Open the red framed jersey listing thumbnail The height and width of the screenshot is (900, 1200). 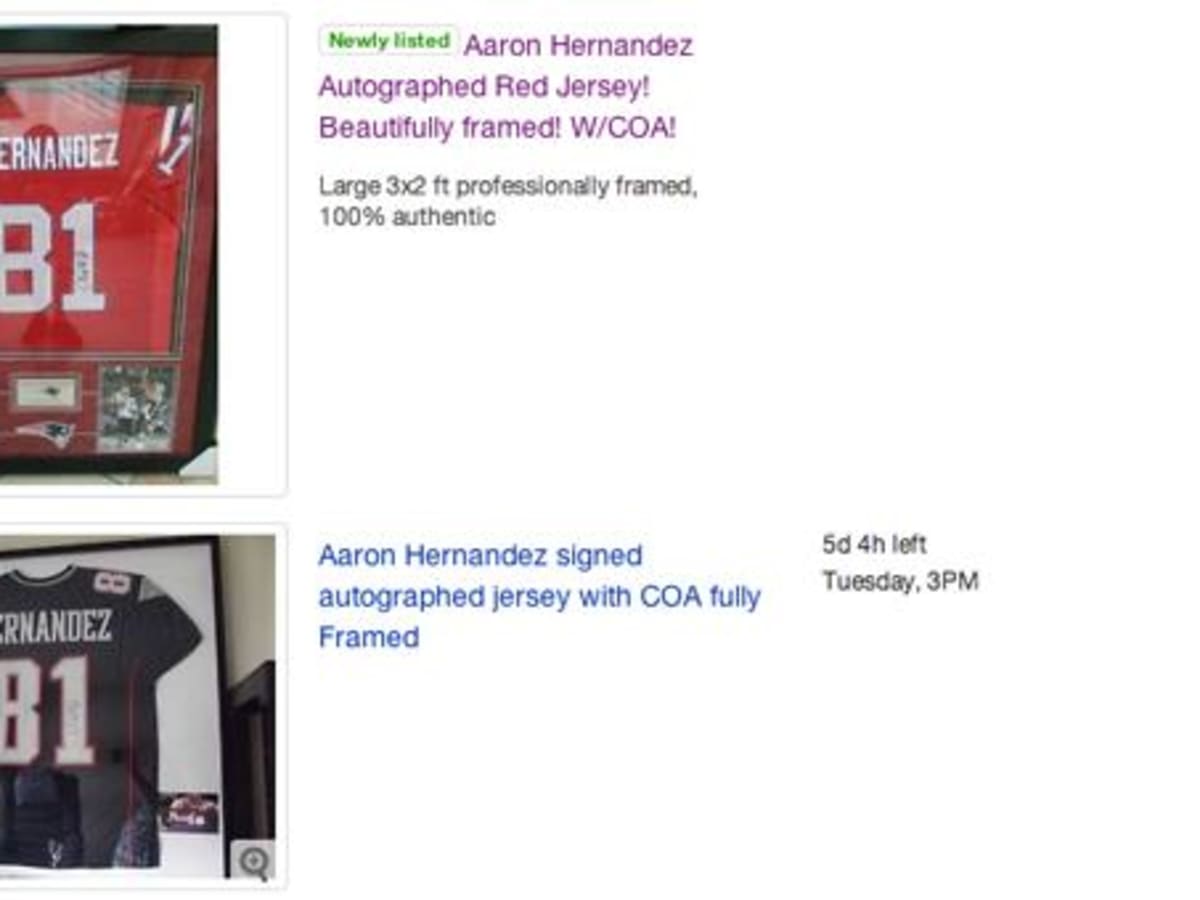[x=108, y=255]
